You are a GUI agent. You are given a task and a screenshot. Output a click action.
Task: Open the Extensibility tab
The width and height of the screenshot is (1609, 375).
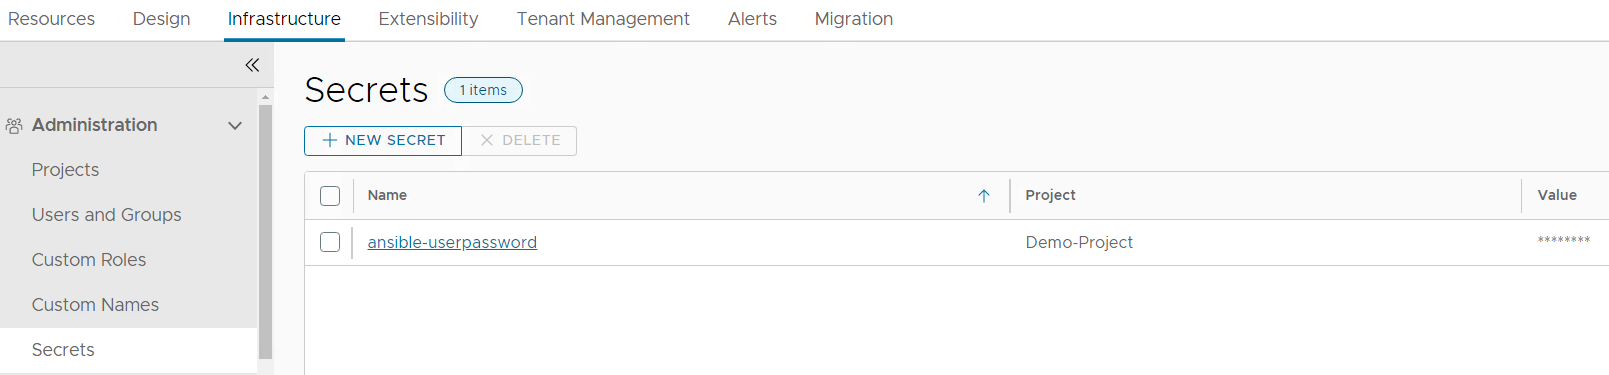coord(428,19)
